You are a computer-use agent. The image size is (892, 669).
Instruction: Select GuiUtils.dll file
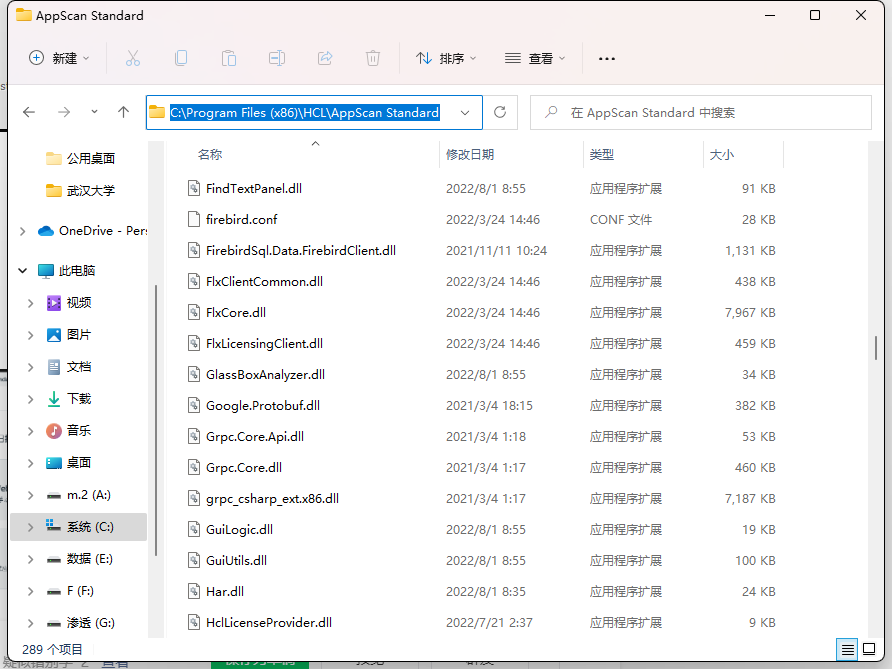tap(236, 560)
